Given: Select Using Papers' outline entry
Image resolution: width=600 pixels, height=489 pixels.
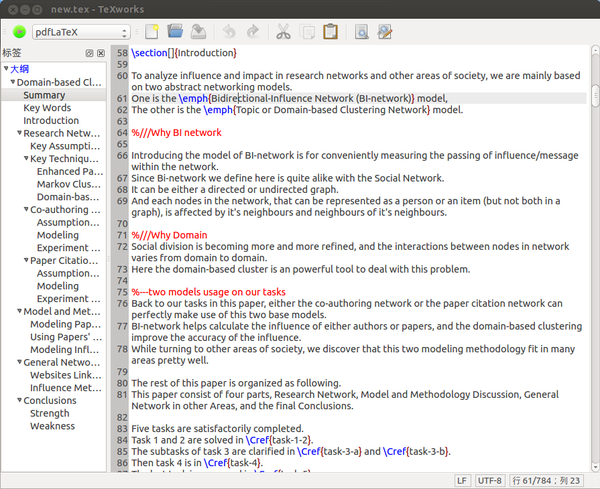Looking at the screenshot, I should [66, 337].
